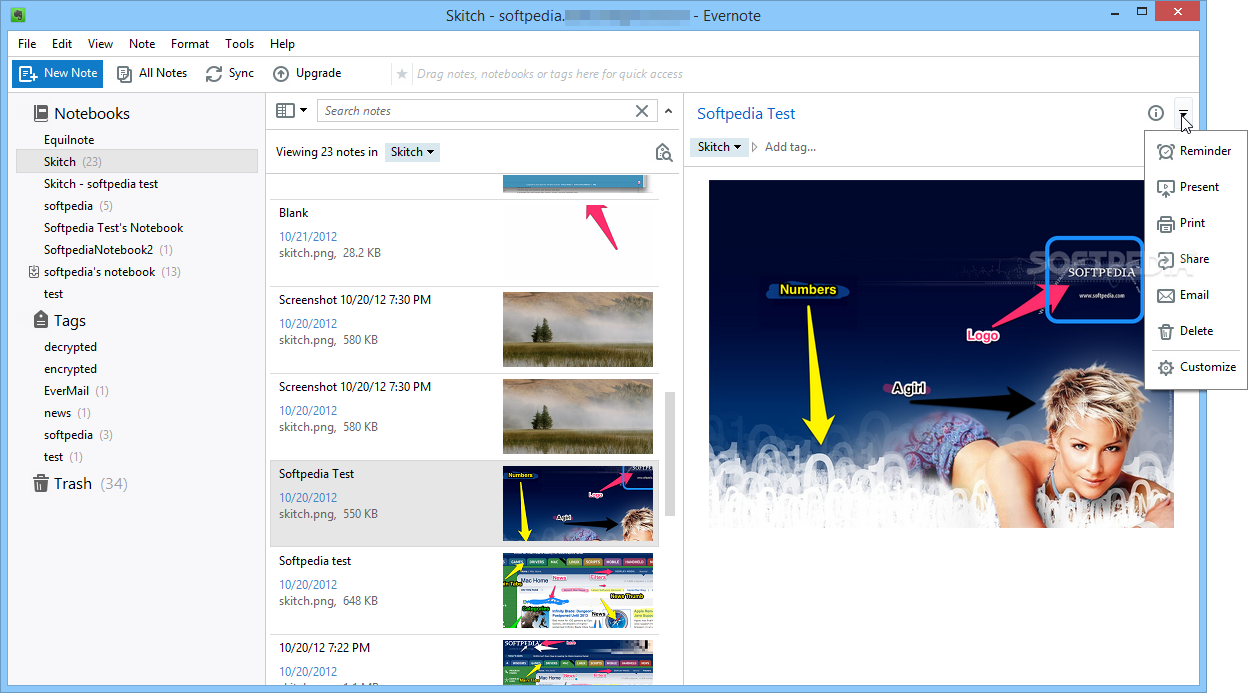Viewport: 1248px width, 693px height.
Task: Click the Tags header icon
Action: [x=41, y=320]
